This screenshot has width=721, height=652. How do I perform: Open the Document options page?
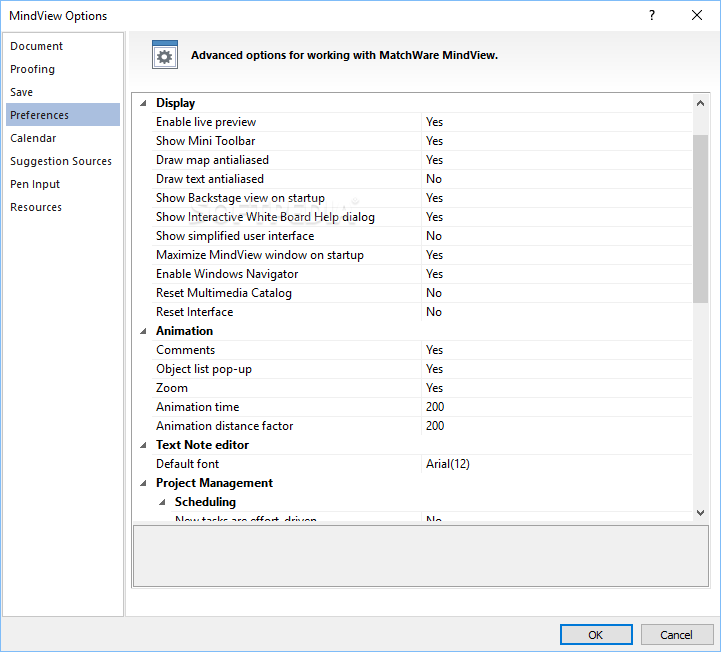[x=63, y=46]
